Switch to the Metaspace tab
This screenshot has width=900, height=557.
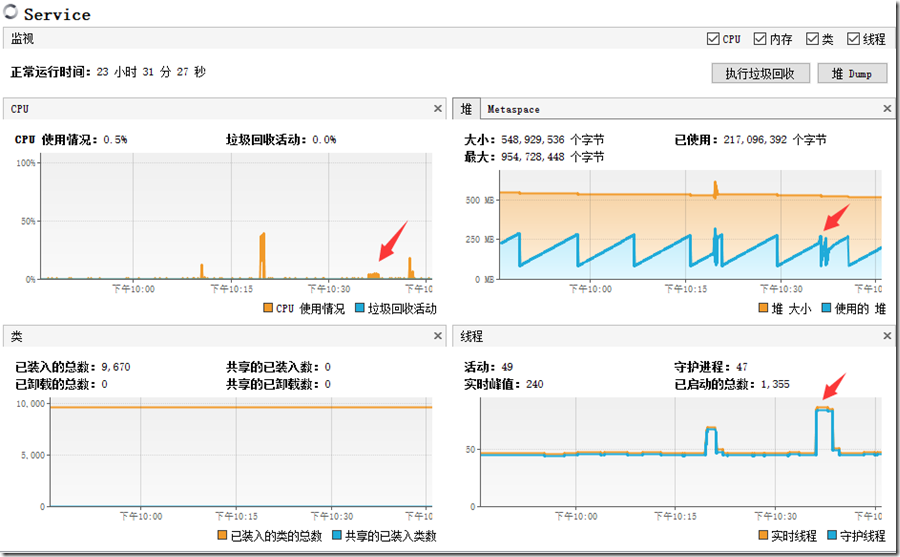click(513, 109)
